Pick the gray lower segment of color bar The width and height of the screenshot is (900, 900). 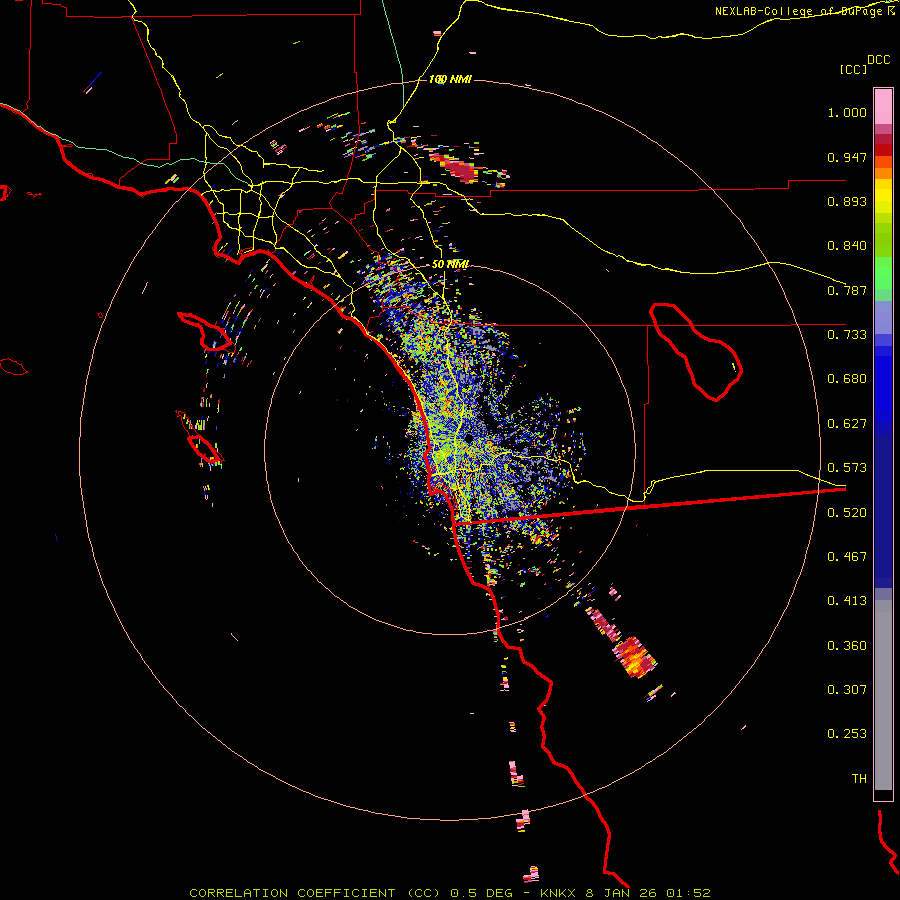coord(883,695)
